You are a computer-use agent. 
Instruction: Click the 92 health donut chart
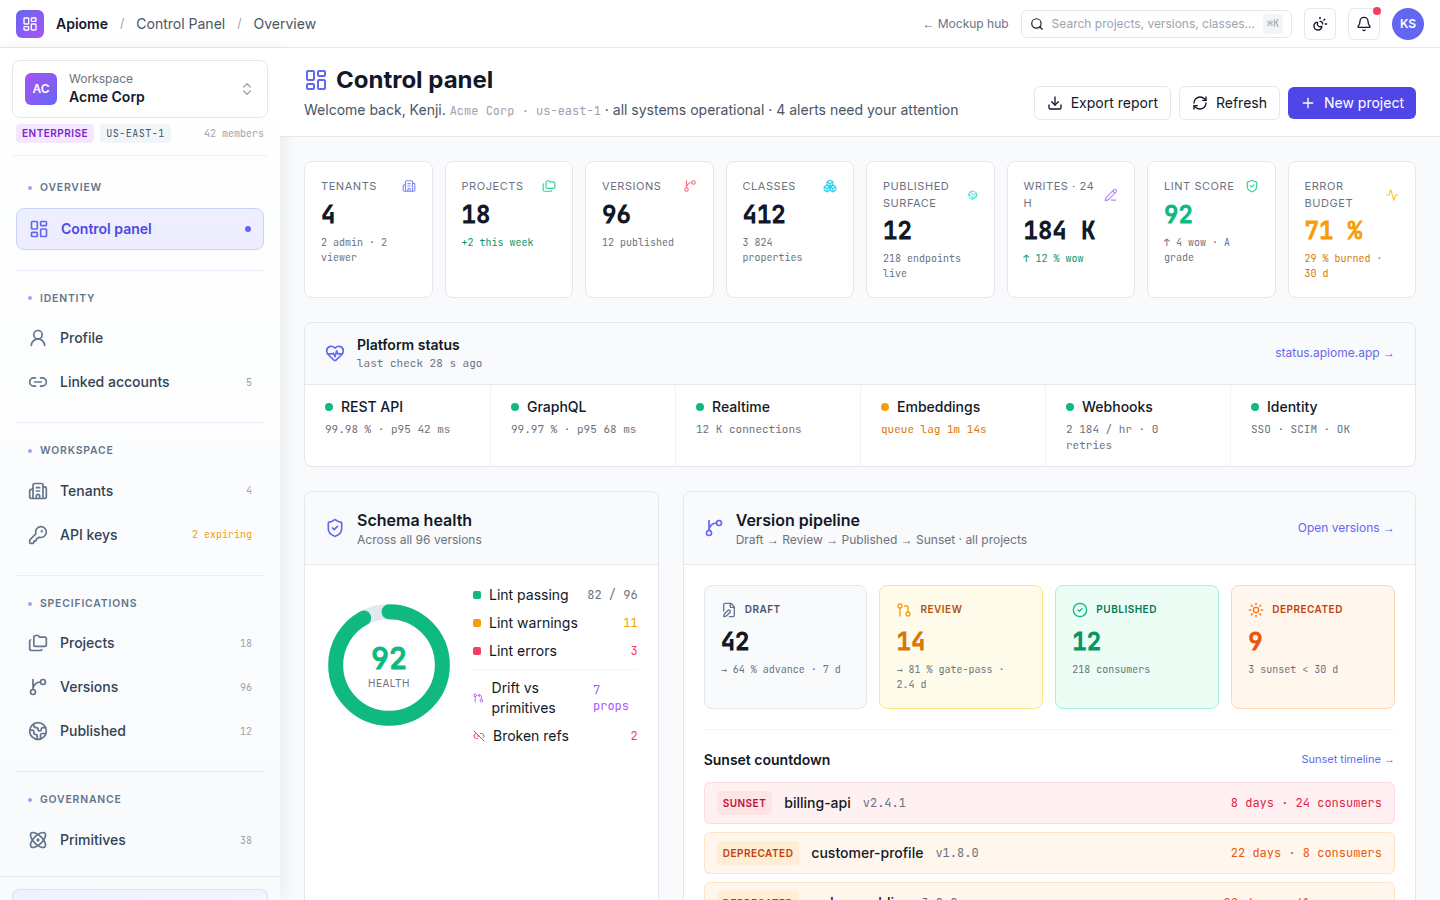tap(389, 665)
